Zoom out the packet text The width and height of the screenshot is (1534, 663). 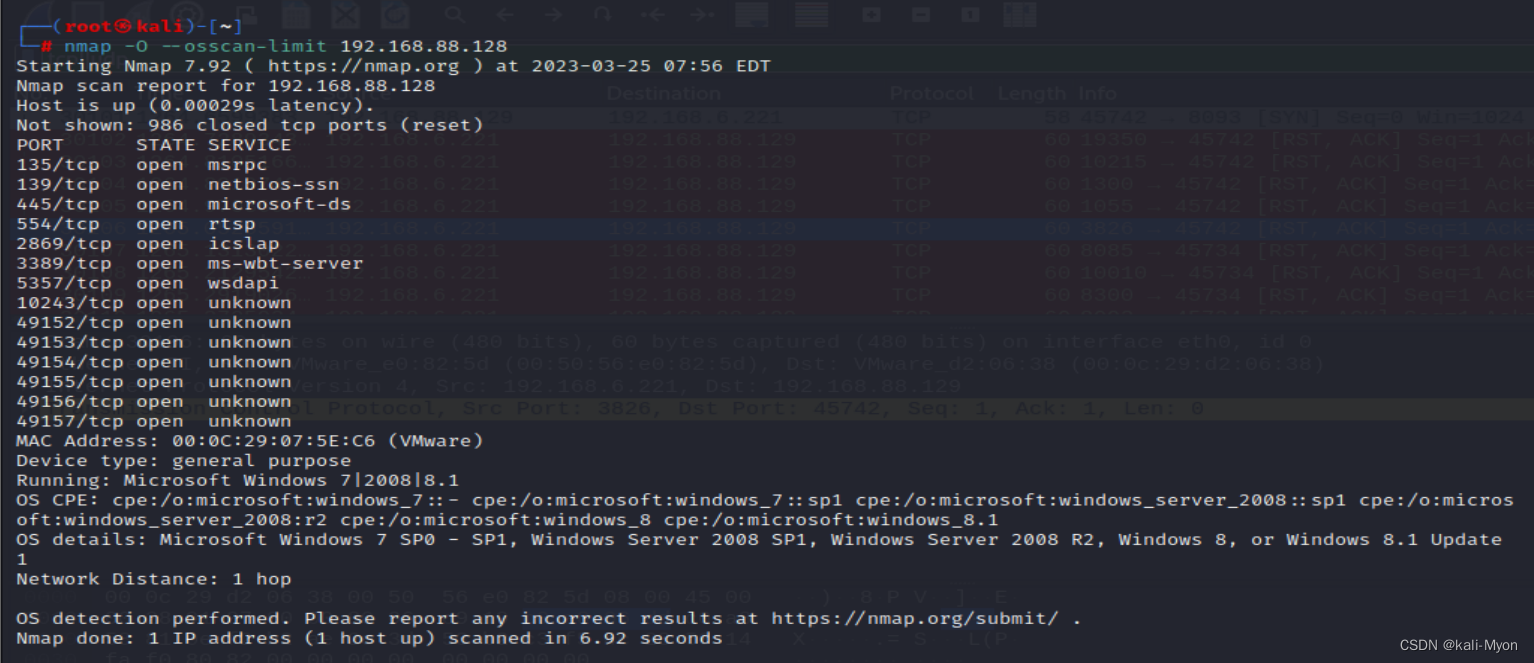(921, 15)
